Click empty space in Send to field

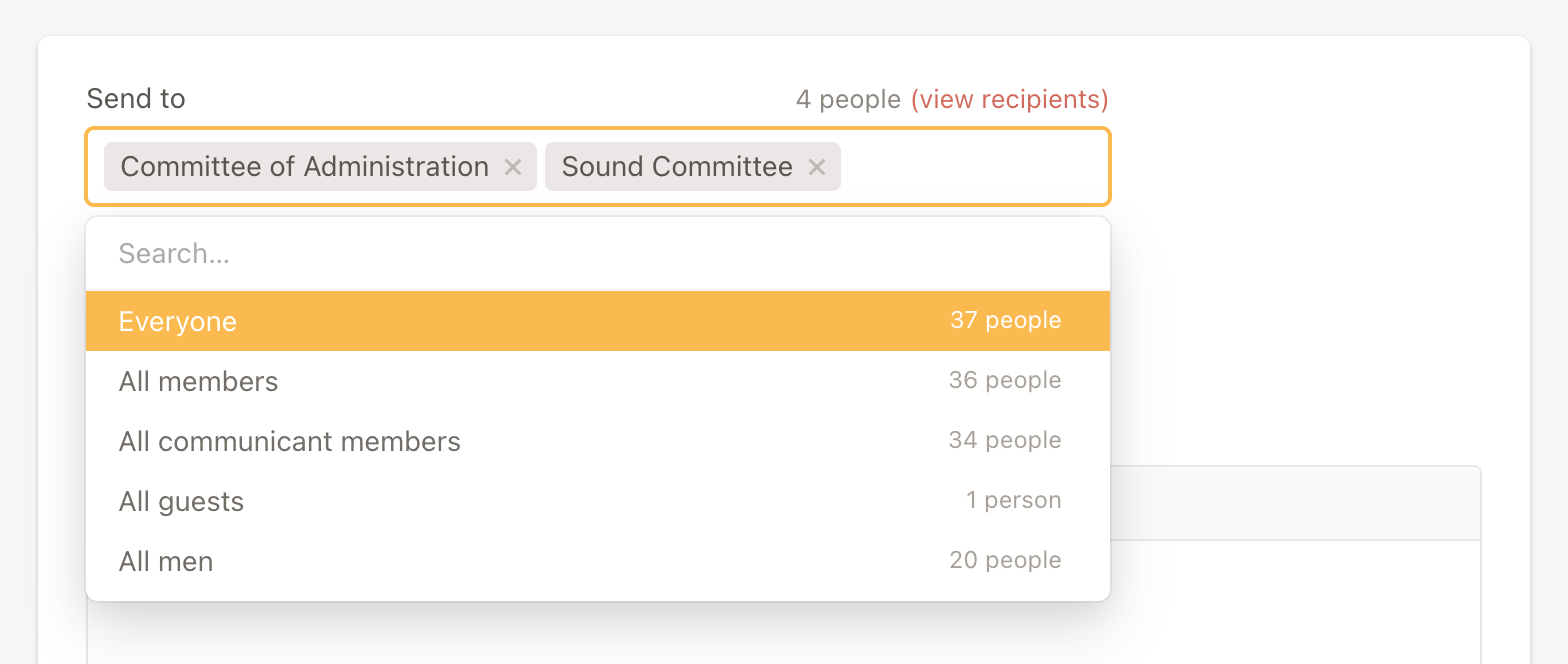coord(975,167)
